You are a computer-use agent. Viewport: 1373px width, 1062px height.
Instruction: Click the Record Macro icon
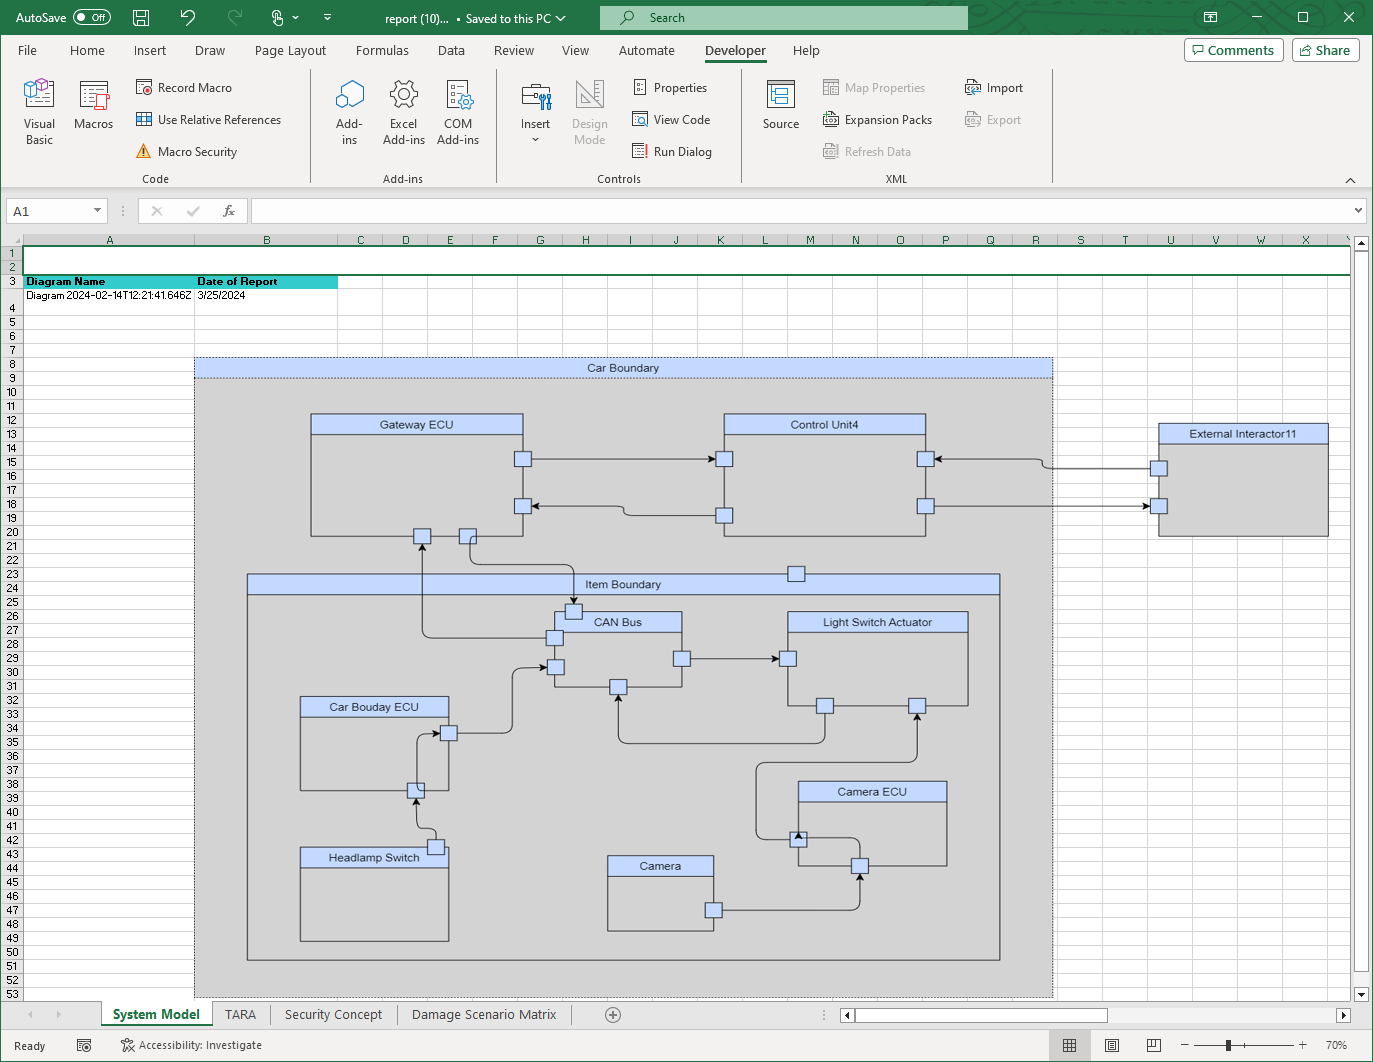coord(144,88)
